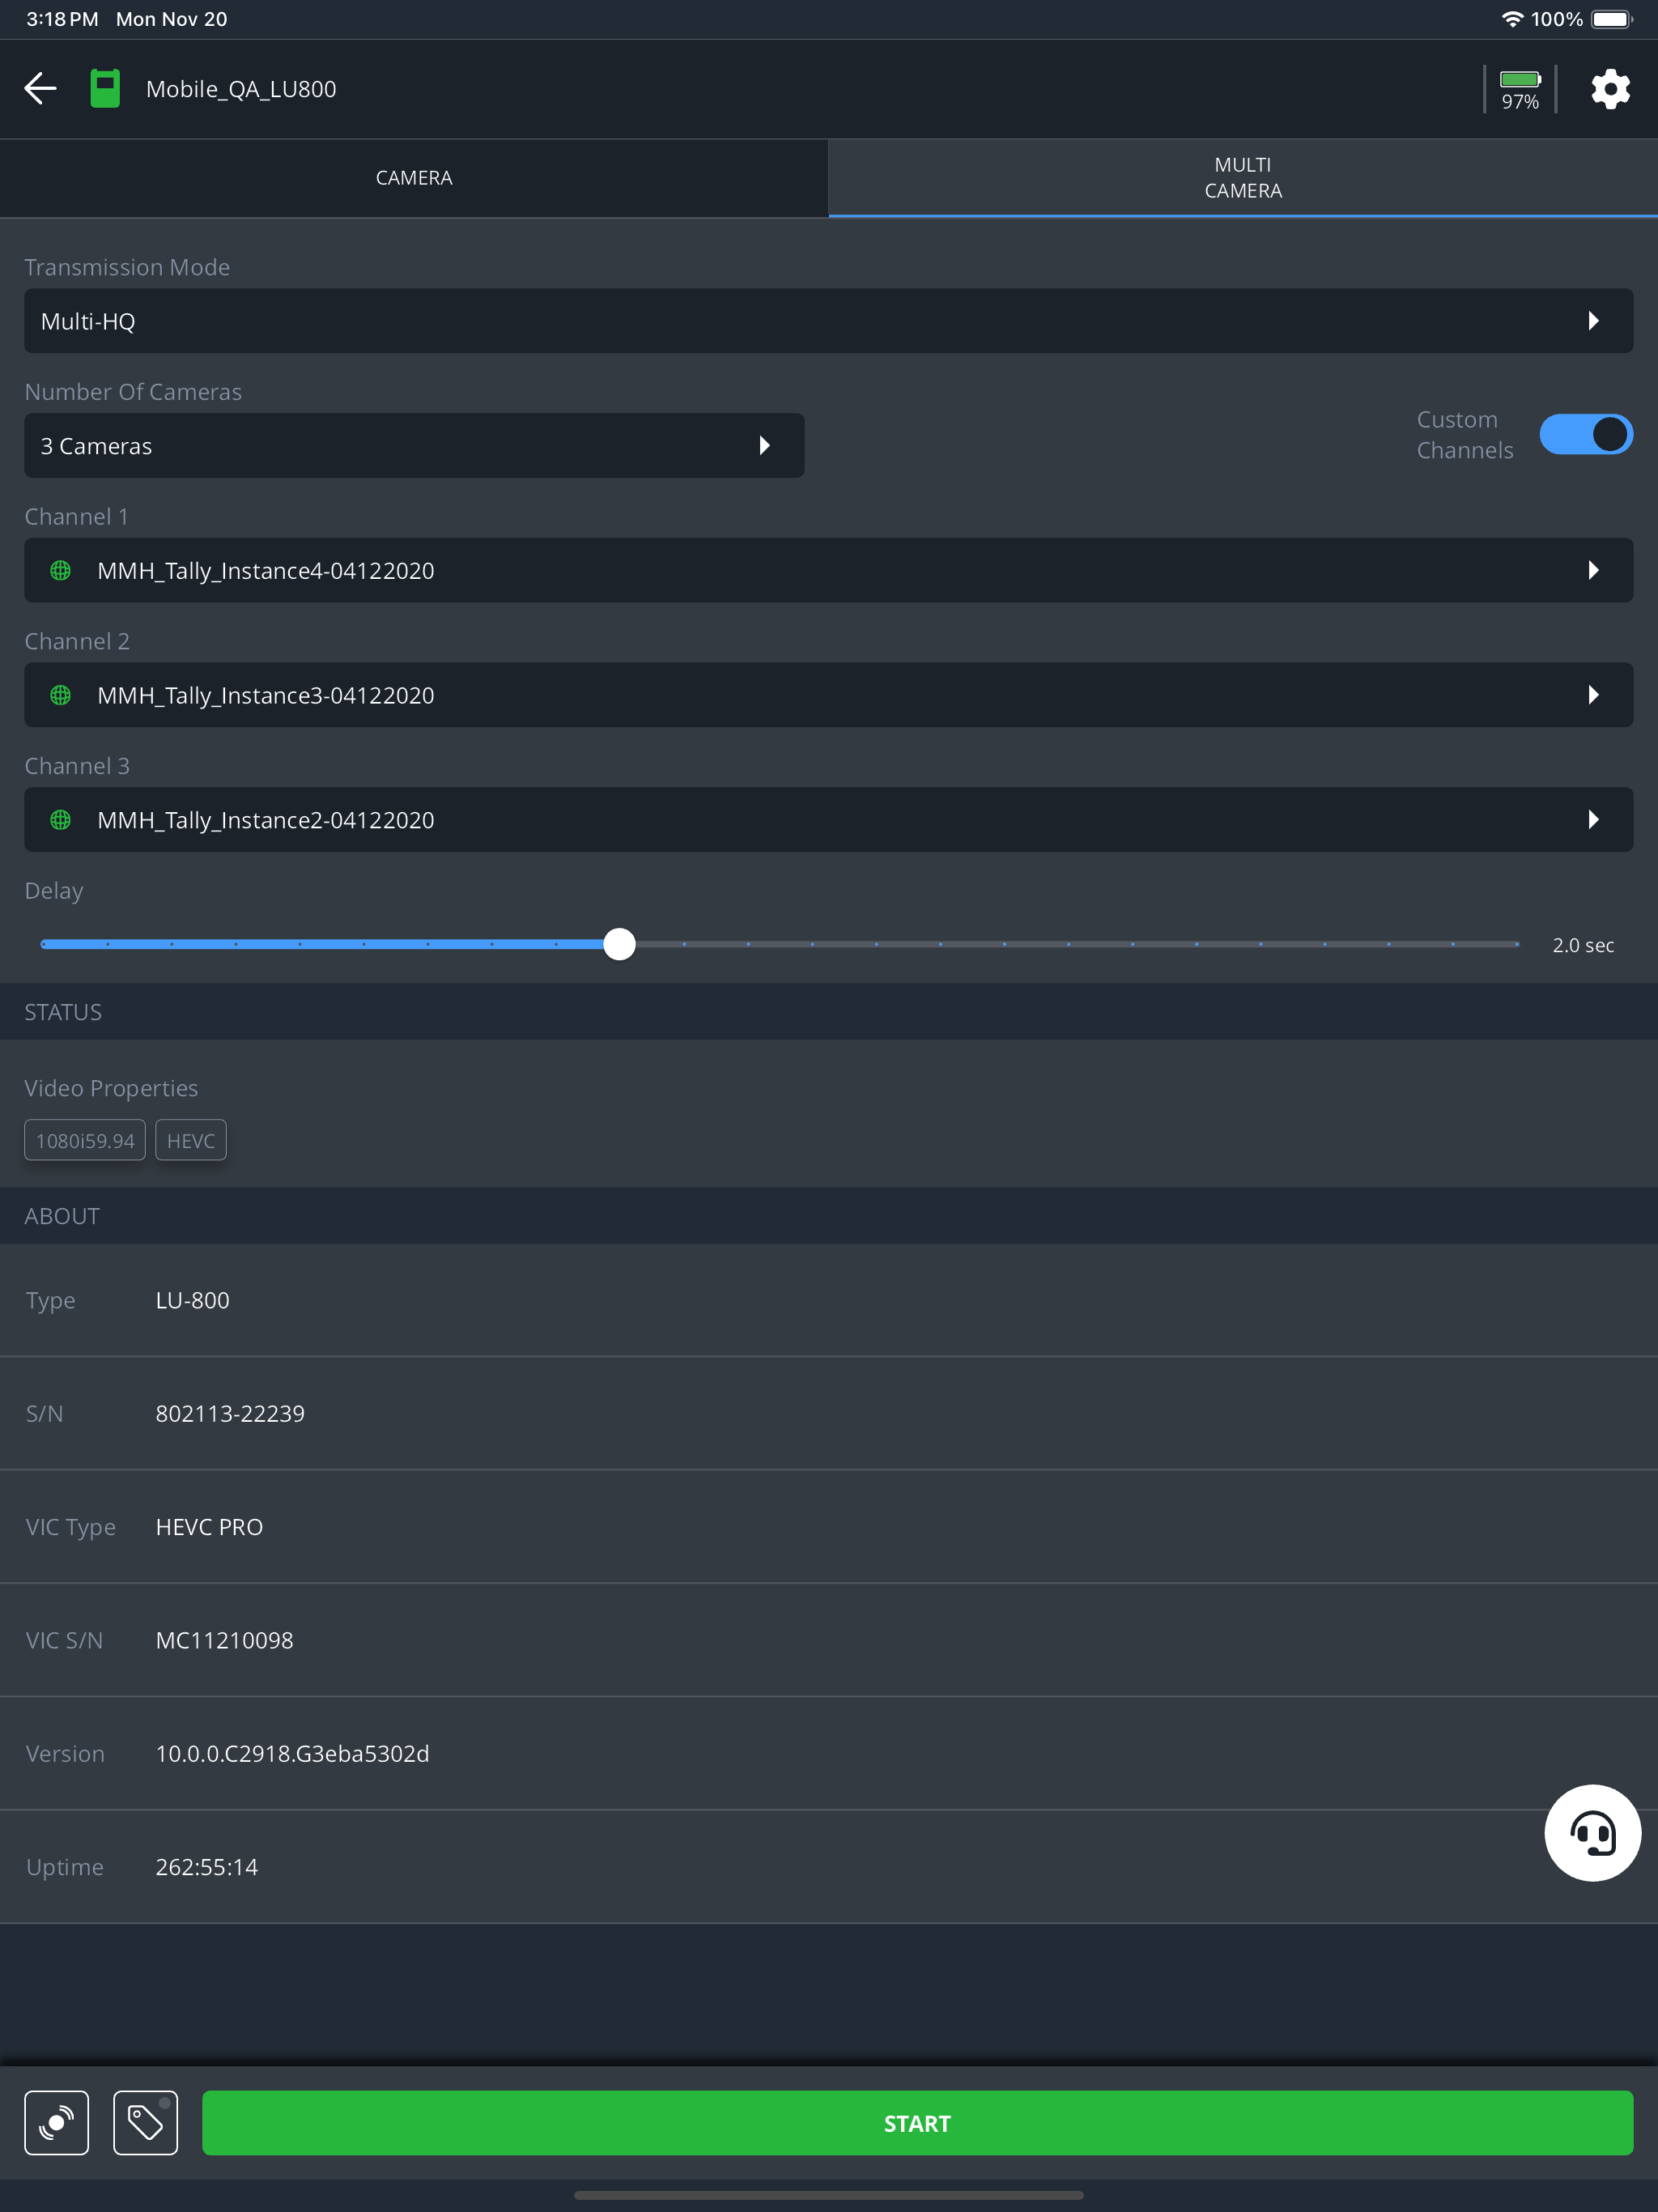Open Channel 2 destination dropdown
This screenshot has height=2212, width=1658.
(x=828, y=695)
